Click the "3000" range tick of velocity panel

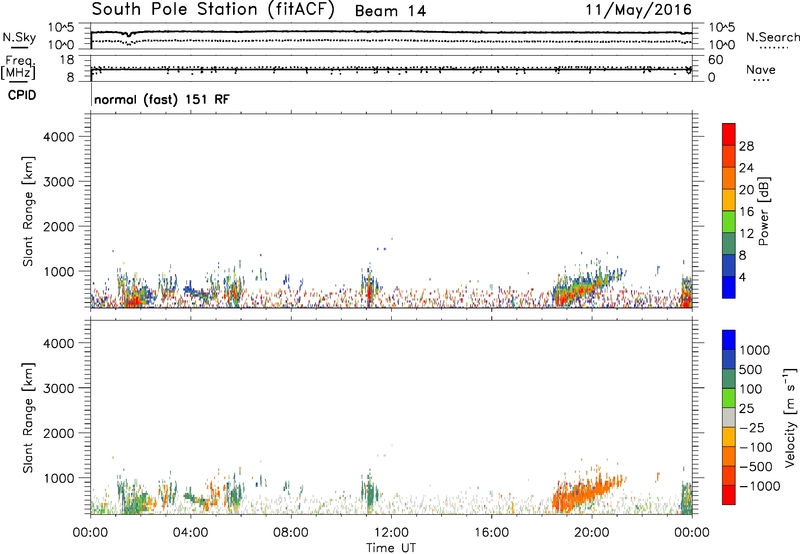pyautogui.click(x=59, y=388)
